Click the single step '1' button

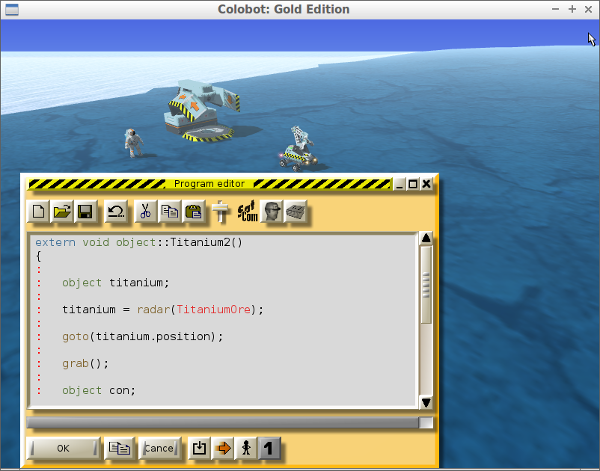269,448
